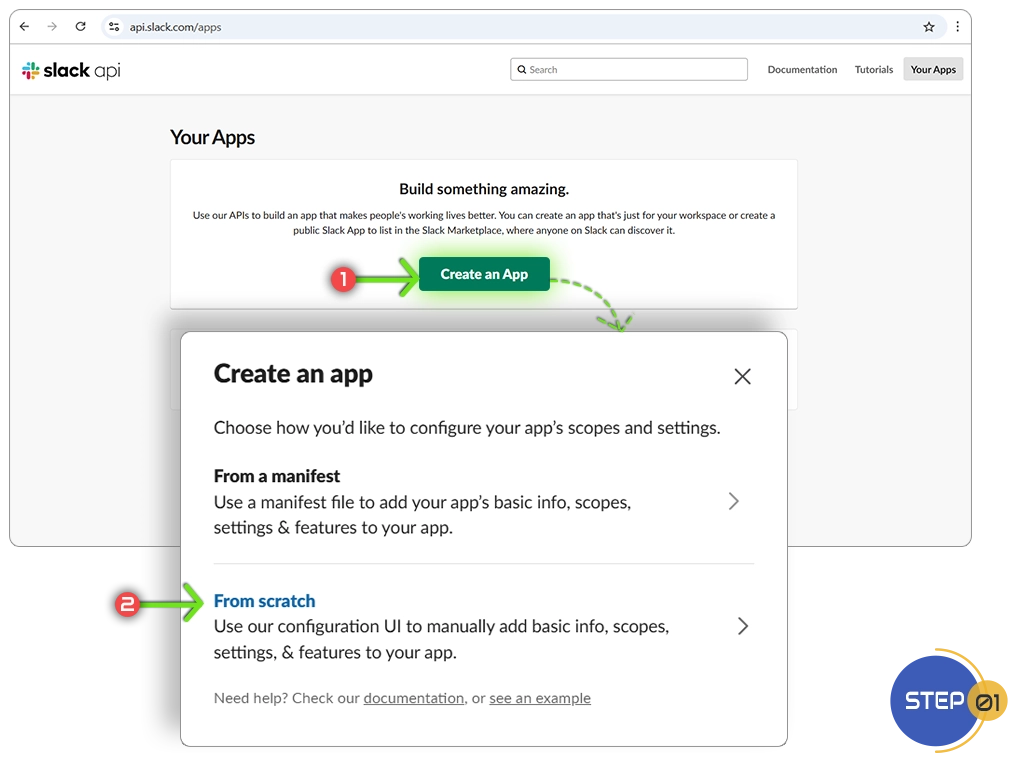Click the magnifier icon in Search box
The width and height of the screenshot is (1024, 768).
click(x=521, y=70)
